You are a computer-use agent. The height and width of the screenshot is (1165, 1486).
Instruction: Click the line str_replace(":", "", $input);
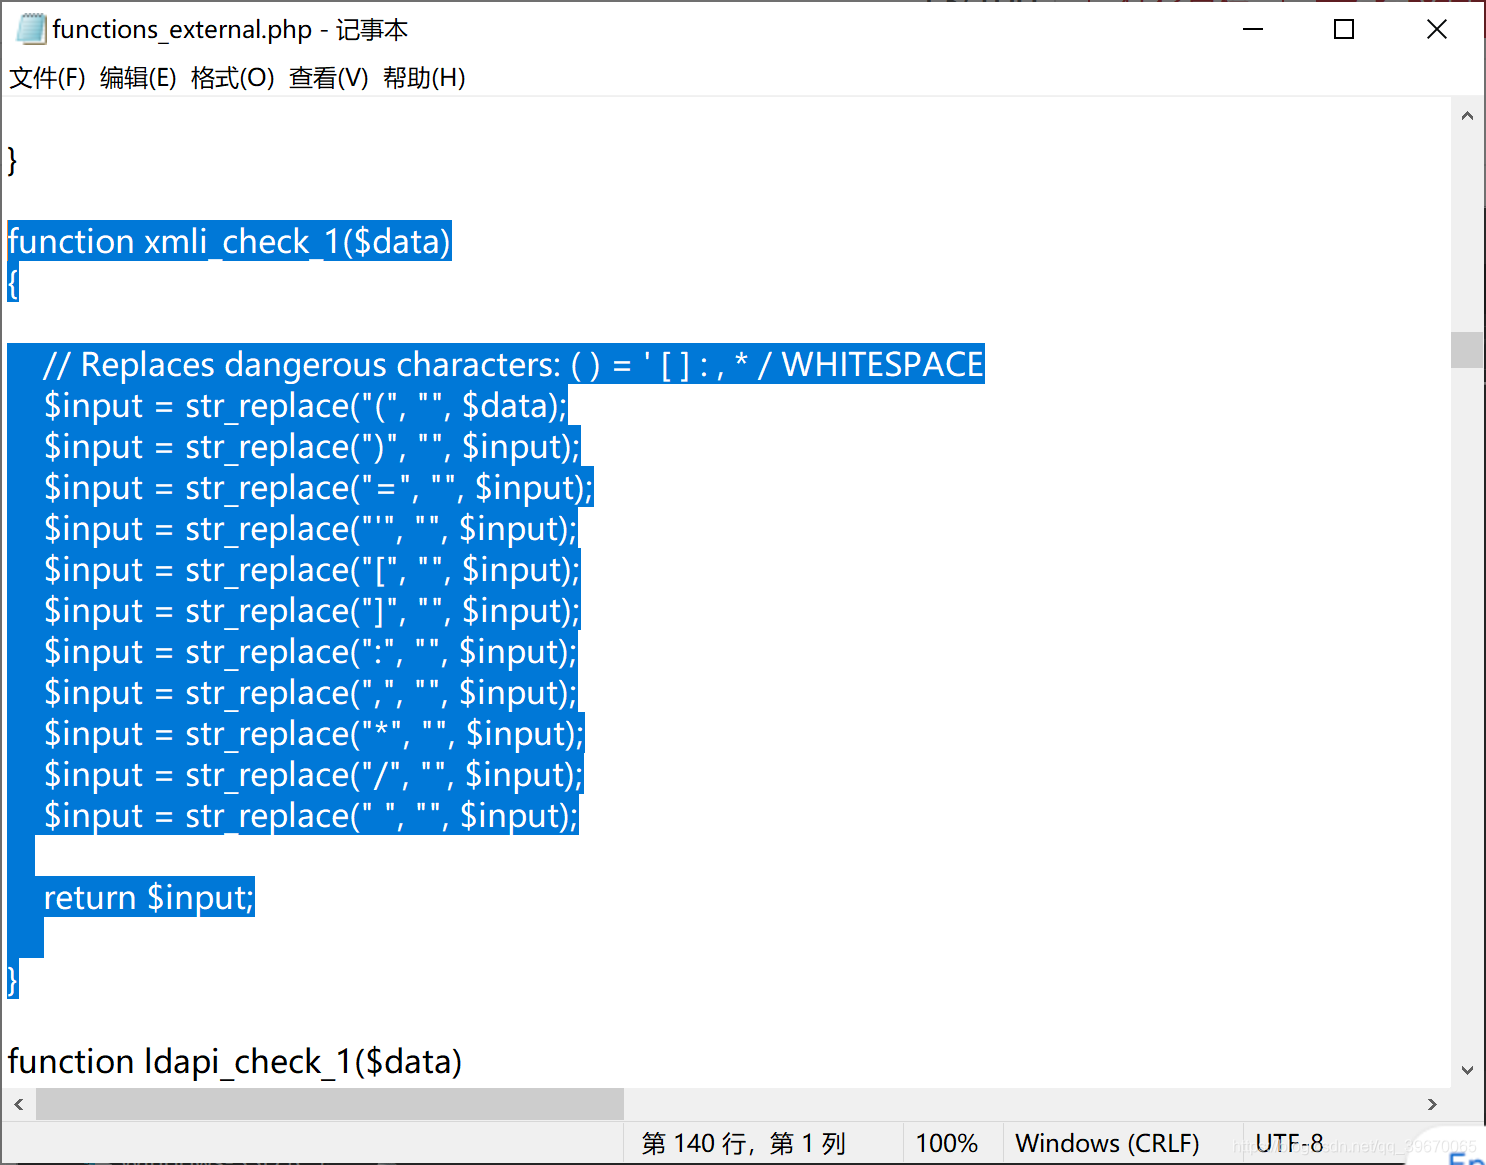(310, 651)
